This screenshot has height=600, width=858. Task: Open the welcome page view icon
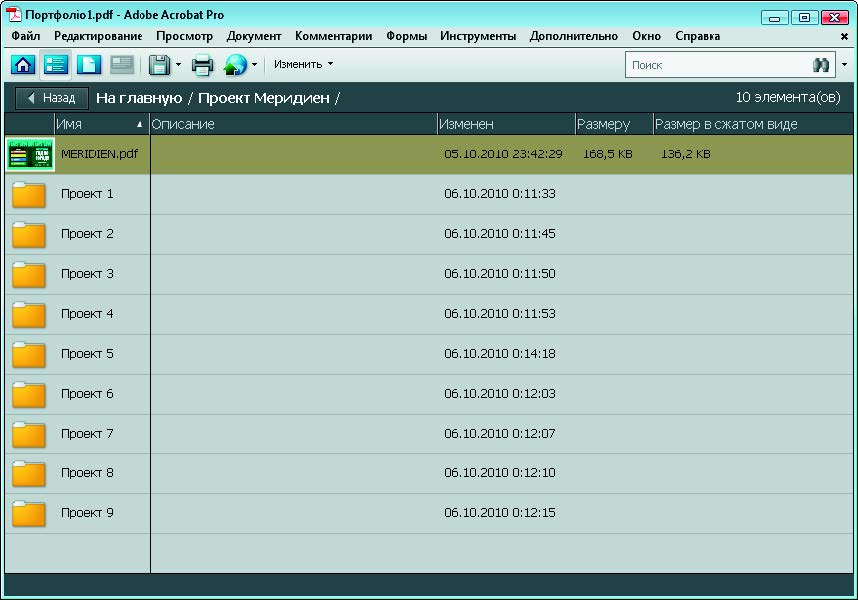(x=89, y=65)
